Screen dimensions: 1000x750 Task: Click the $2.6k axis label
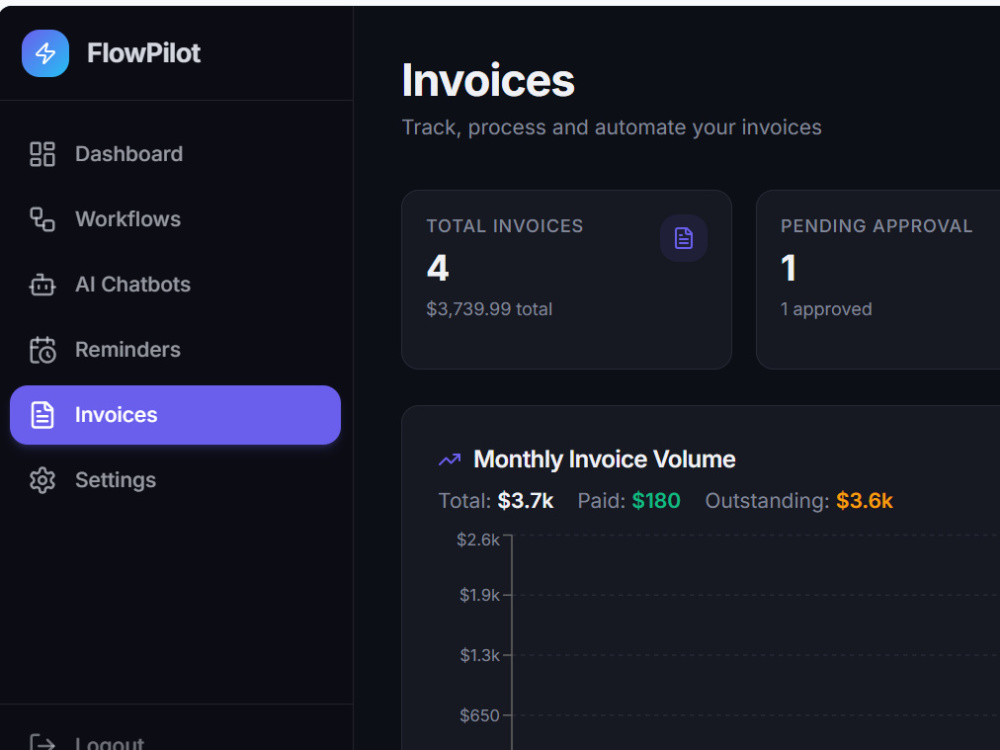click(478, 540)
